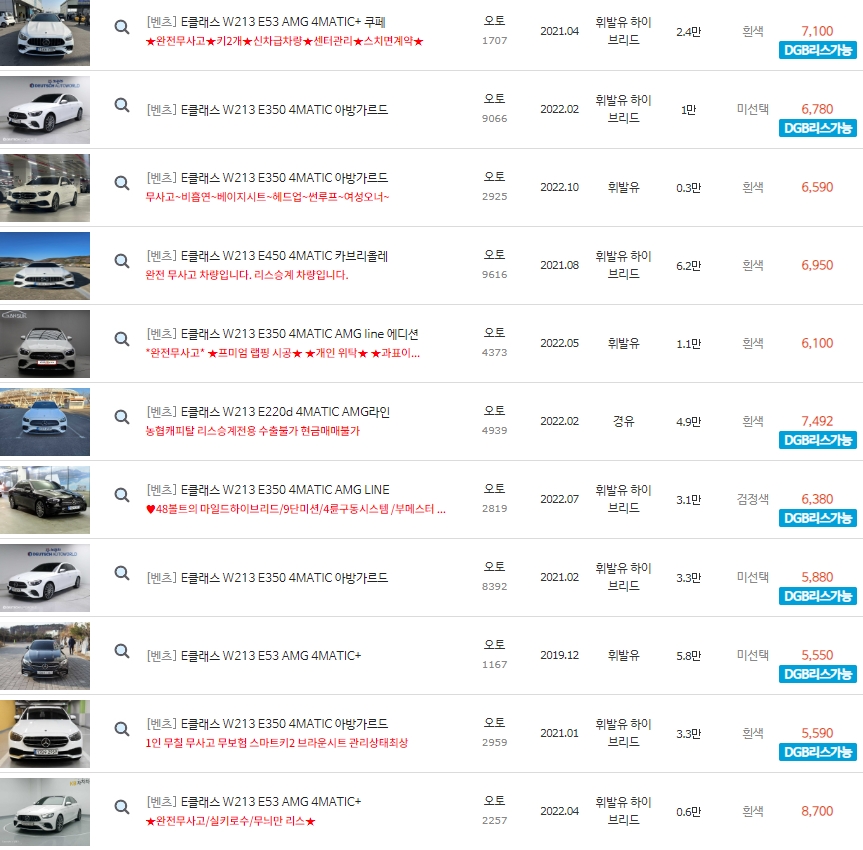
Task: Open thumbnail of 5,590 E350 아방가르드
Action: pyautogui.click(x=45, y=734)
